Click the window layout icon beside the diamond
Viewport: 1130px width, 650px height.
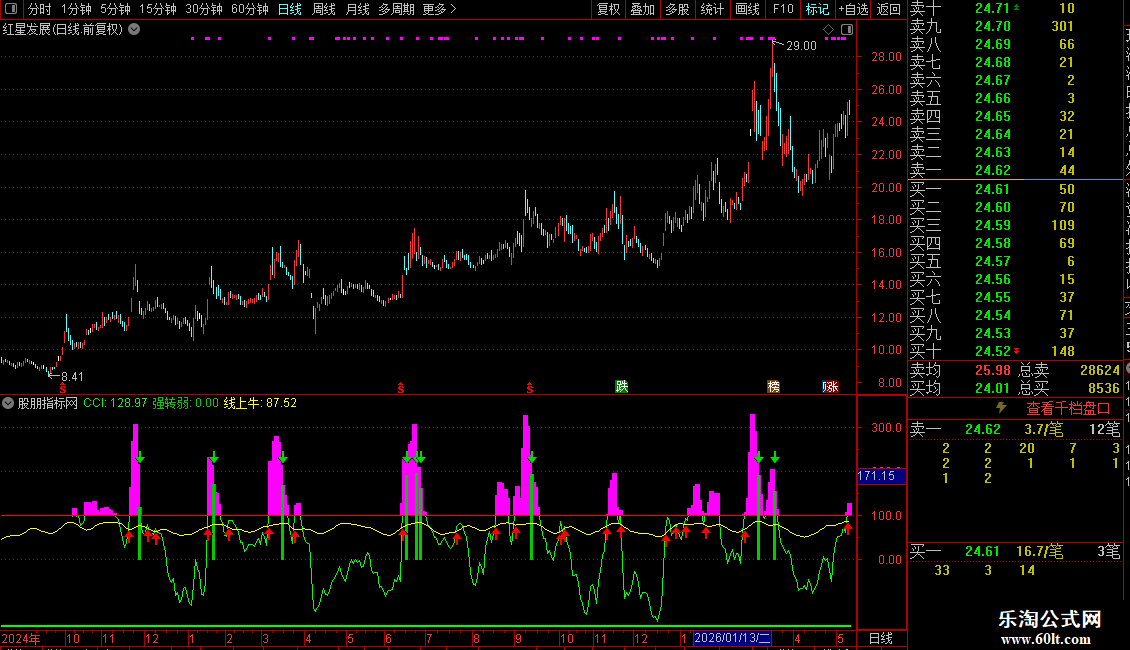[x=848, y=30]
